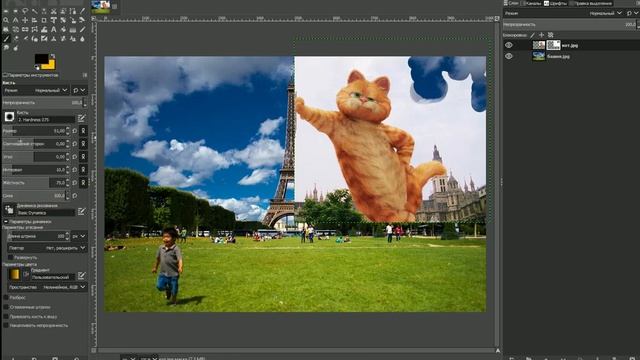
Task: Select the Smudge tool
Action: click(6, 48)
